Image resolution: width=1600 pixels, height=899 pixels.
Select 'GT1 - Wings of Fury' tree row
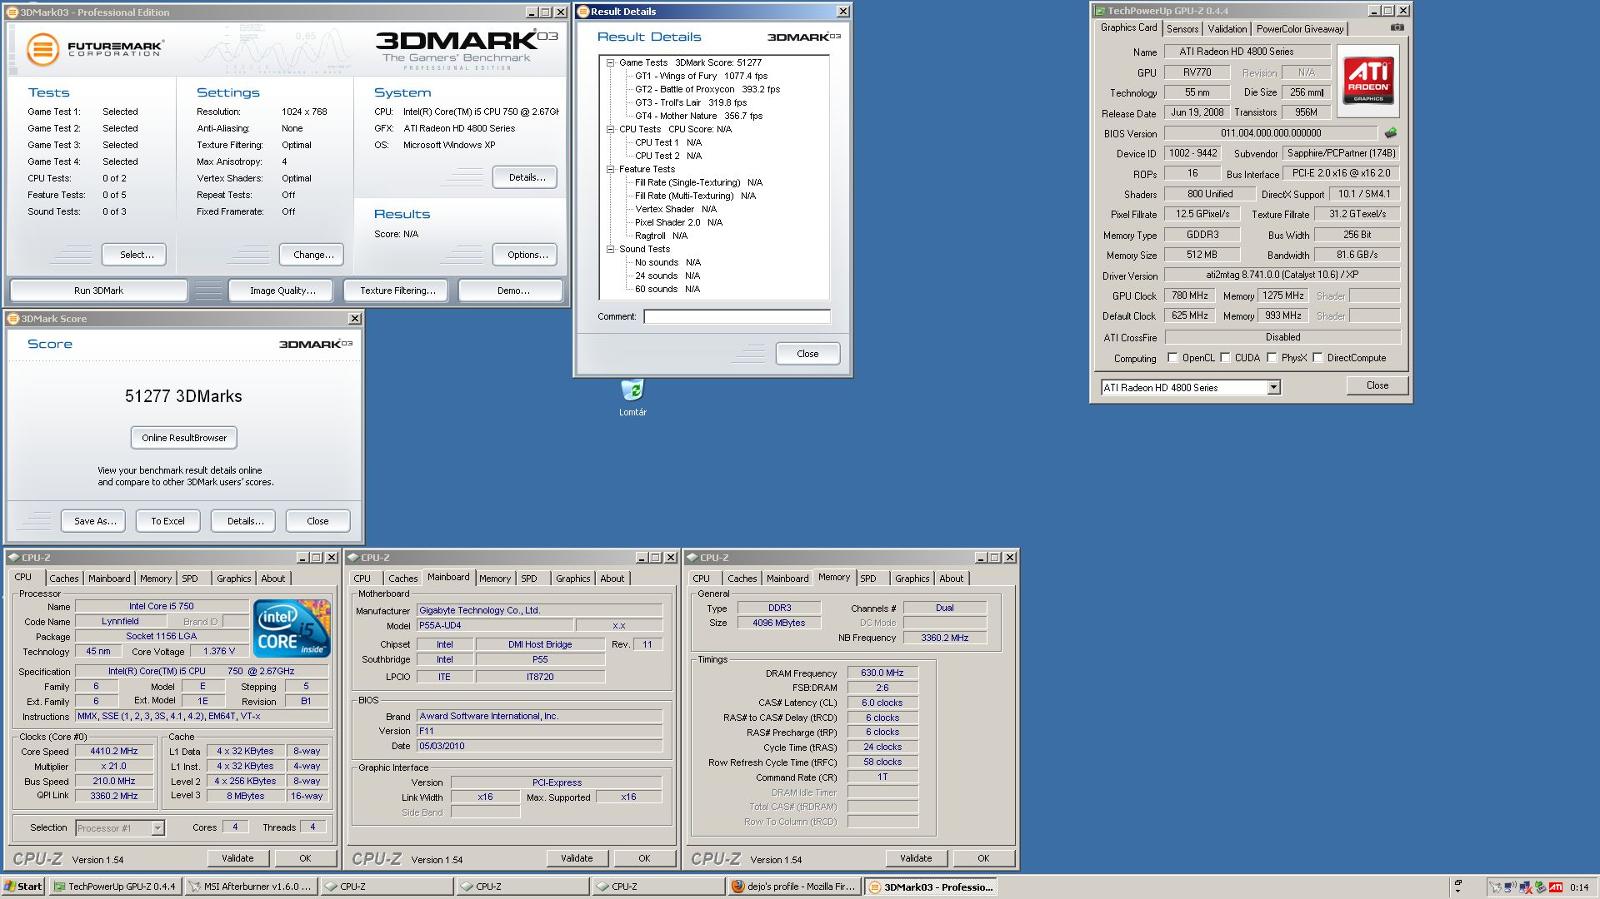[x=701, y=76]
